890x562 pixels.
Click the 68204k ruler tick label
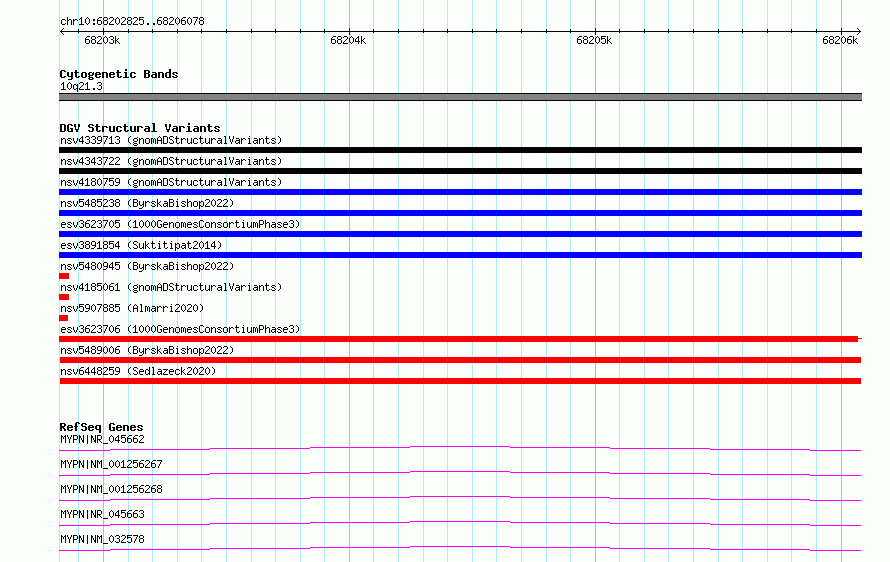(x=348, y=40)
